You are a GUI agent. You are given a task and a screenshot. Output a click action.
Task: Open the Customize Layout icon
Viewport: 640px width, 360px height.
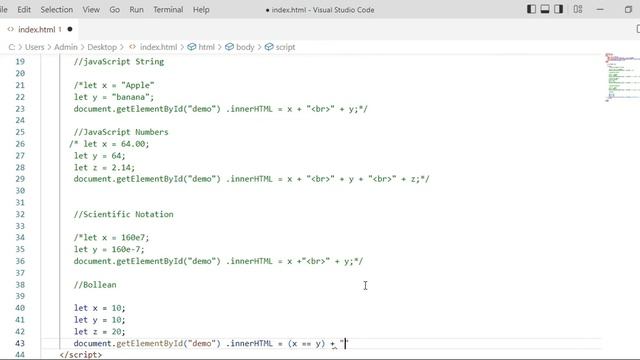point(578,9)
